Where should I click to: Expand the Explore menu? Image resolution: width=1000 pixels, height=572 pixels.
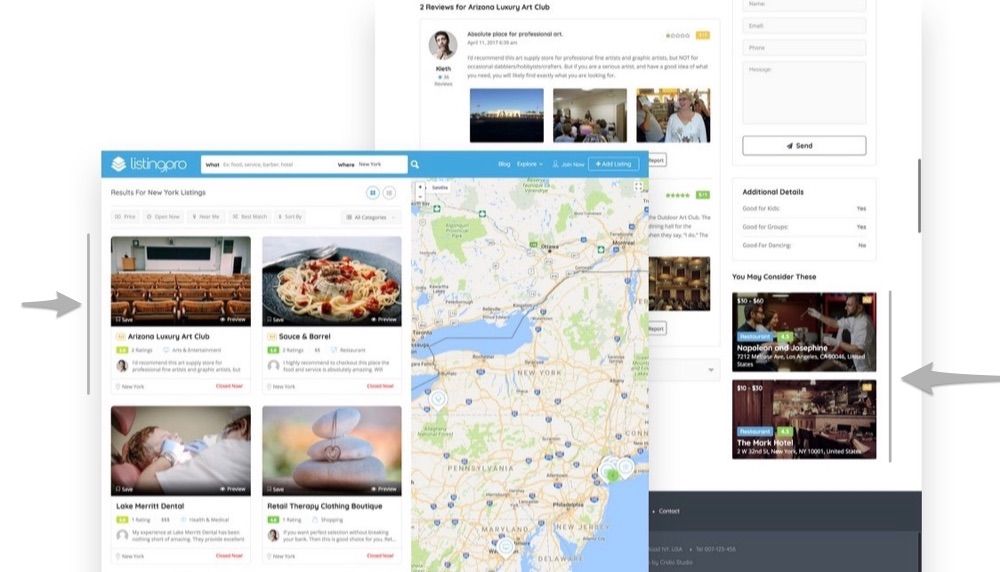529,164
